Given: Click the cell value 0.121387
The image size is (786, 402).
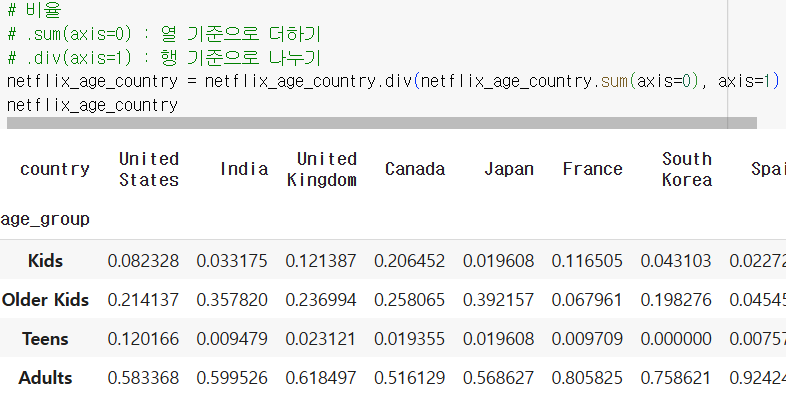Looking at the screenshot, I should pos(321,261).
